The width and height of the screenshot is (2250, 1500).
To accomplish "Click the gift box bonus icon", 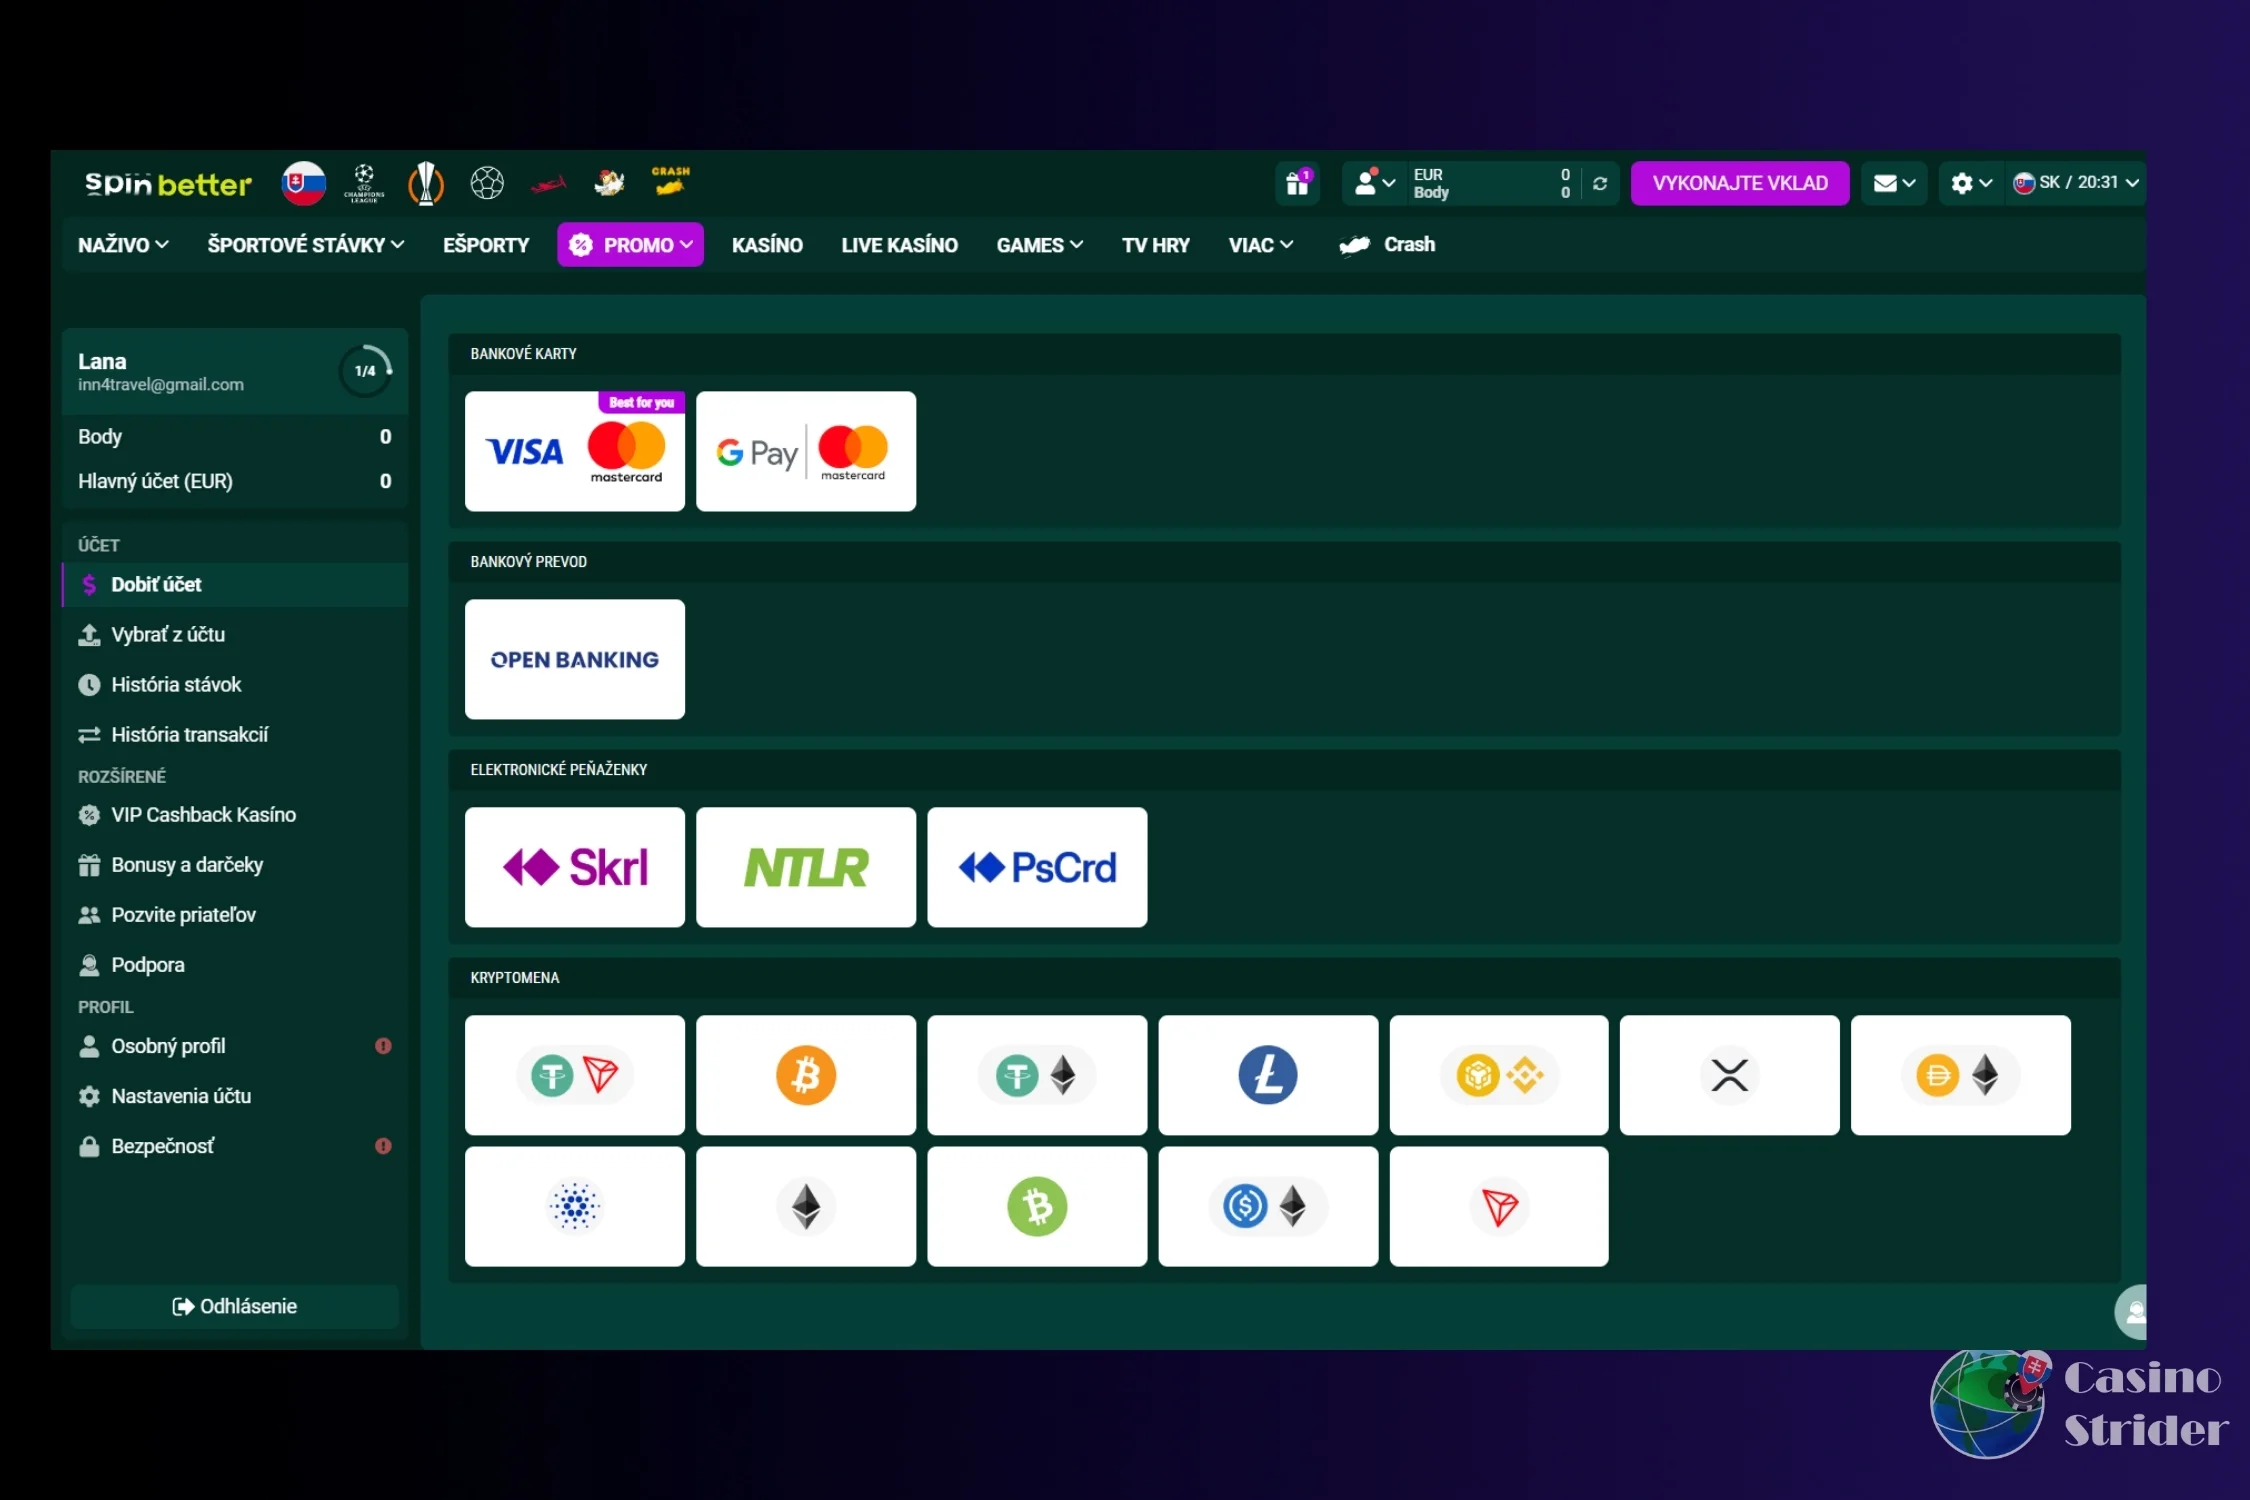I will pos(1297,183).
